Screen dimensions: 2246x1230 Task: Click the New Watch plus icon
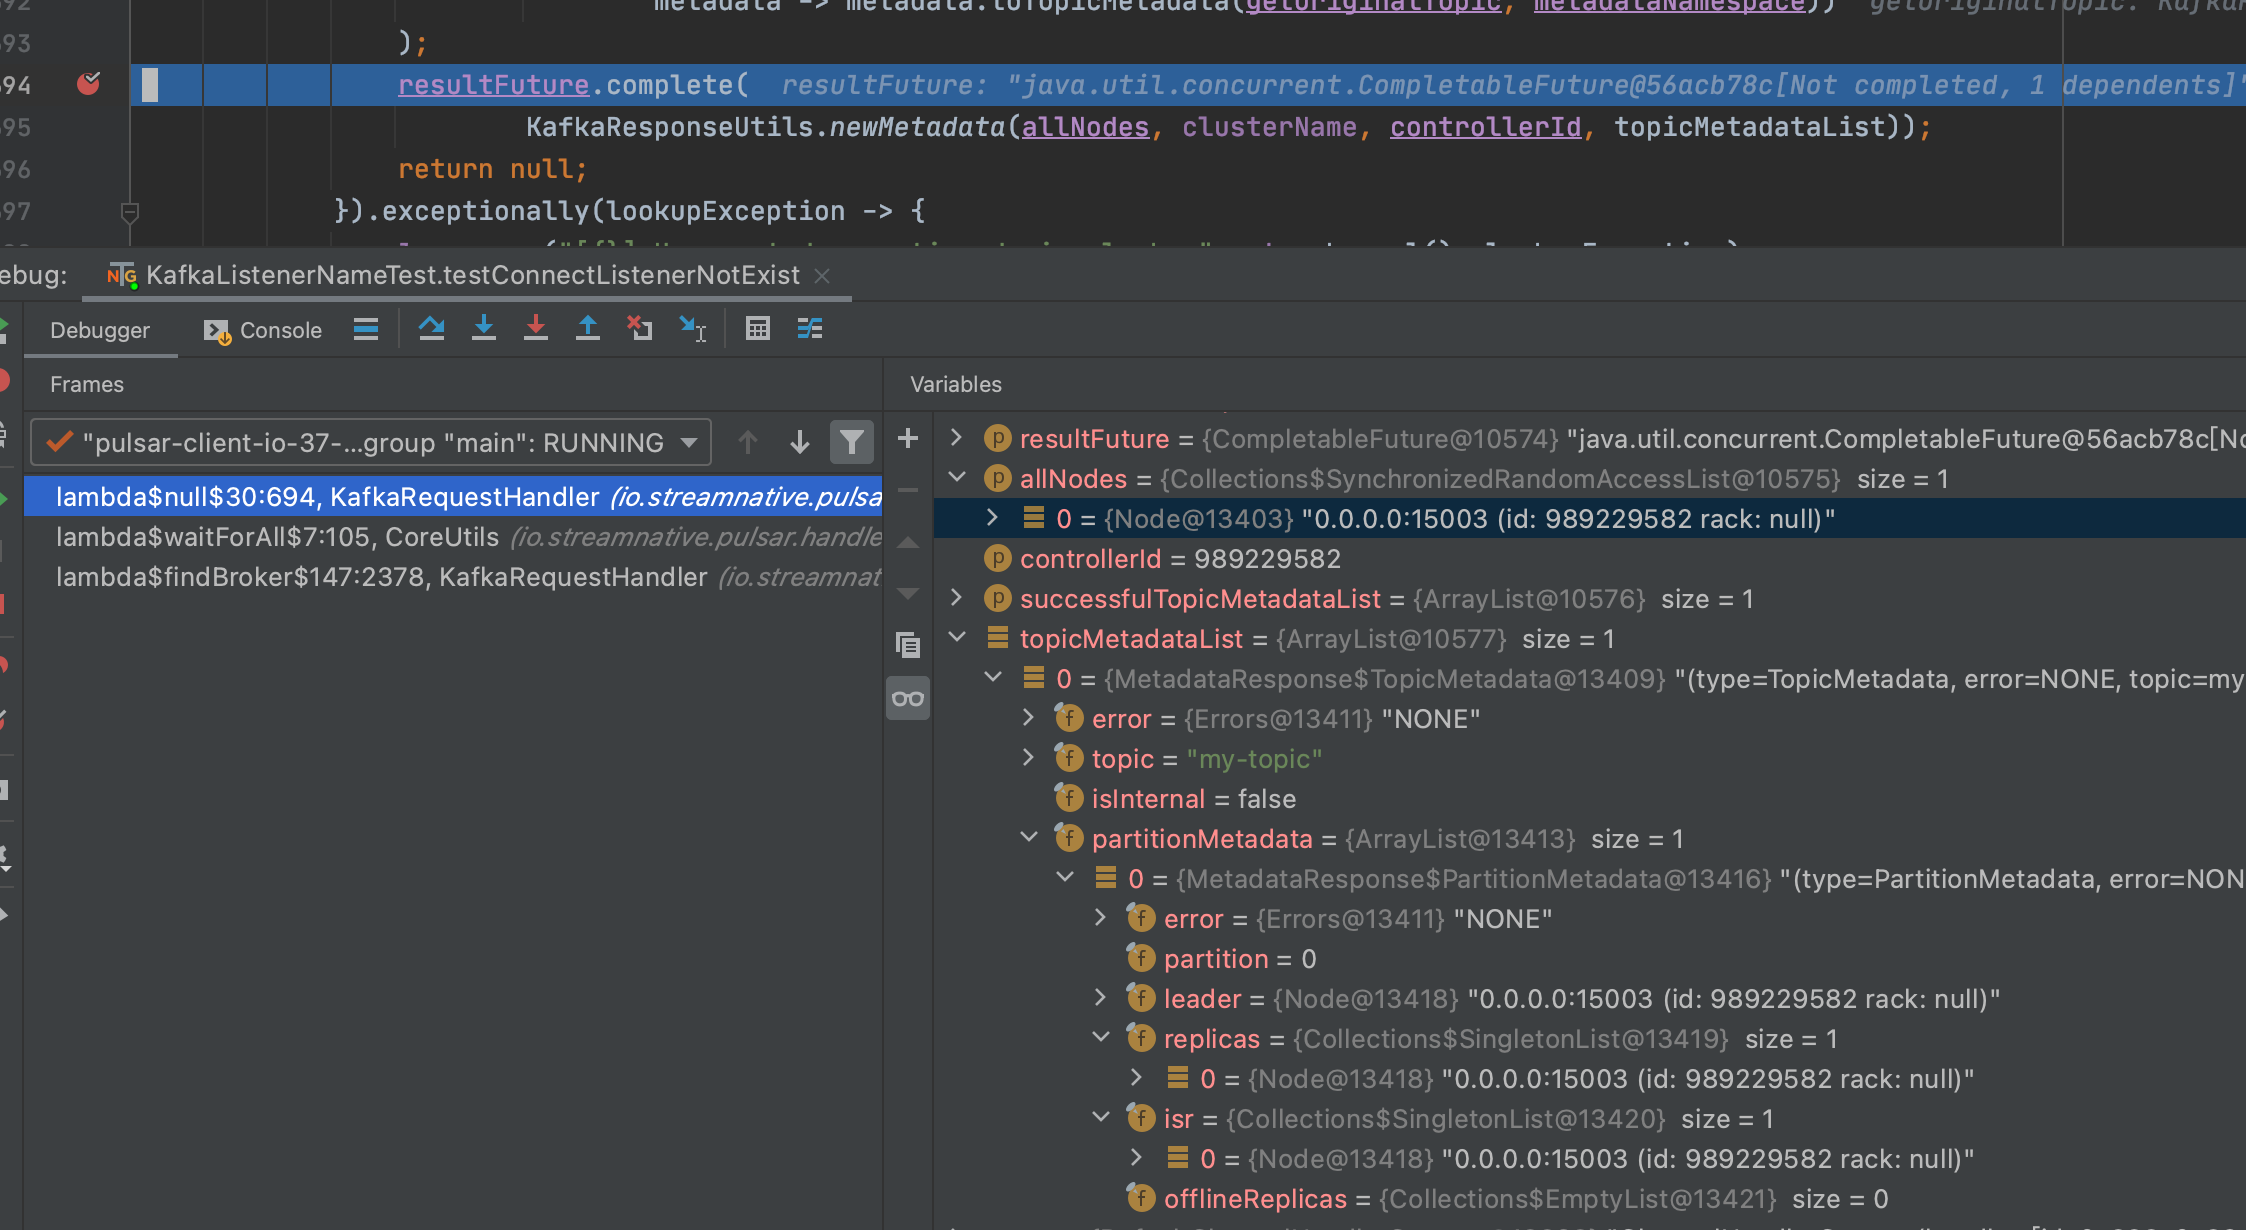pos(908,439)
